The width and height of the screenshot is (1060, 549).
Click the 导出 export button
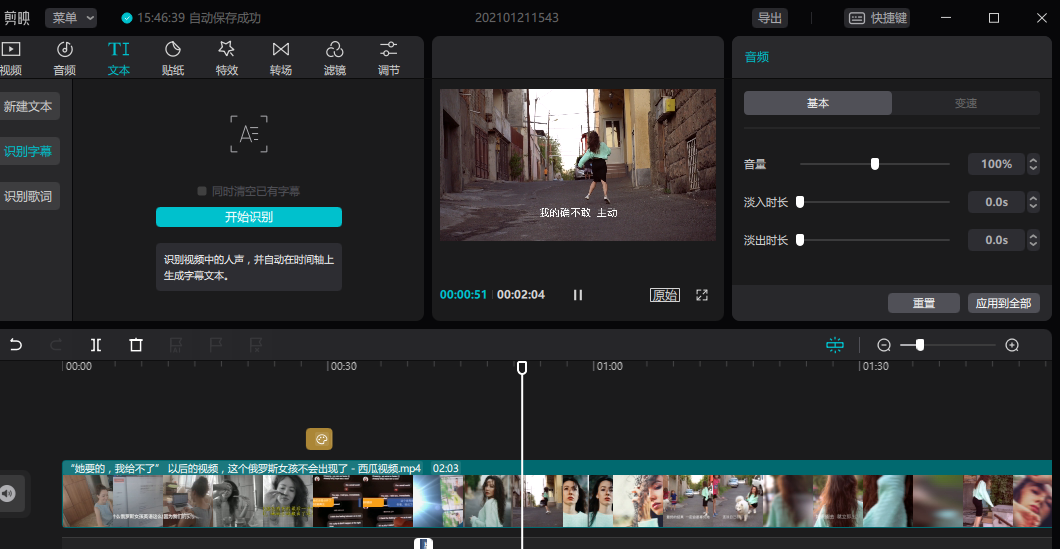pyautogui.click(x=770, y=18)
